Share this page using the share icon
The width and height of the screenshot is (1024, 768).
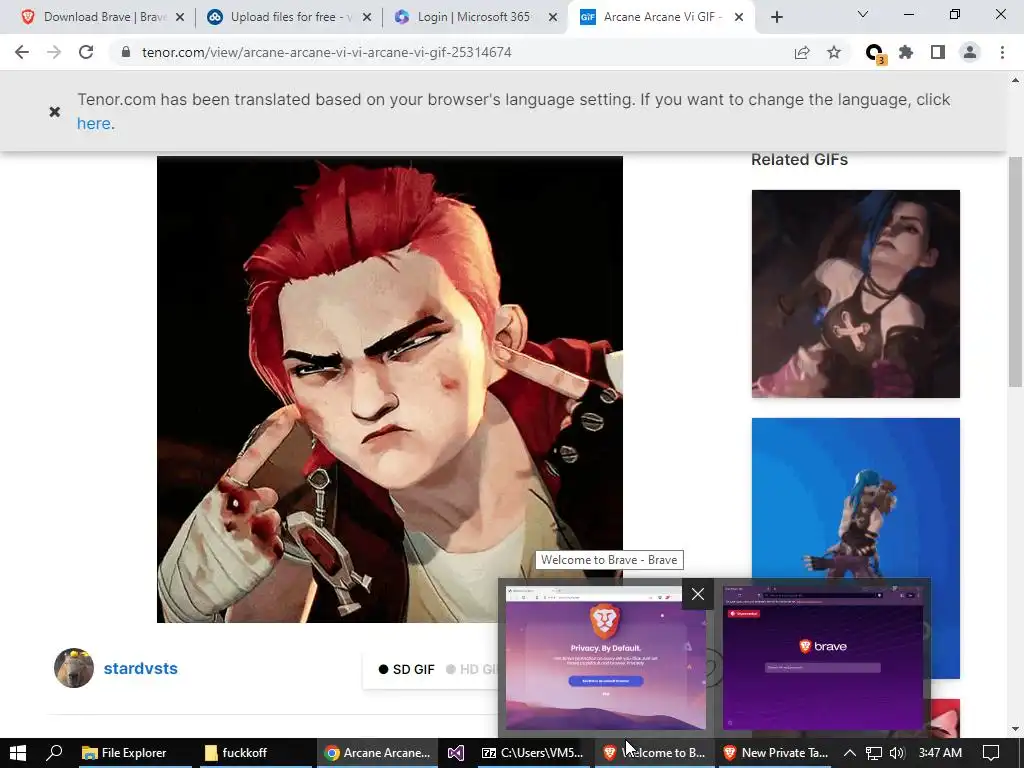pos(802,52)
